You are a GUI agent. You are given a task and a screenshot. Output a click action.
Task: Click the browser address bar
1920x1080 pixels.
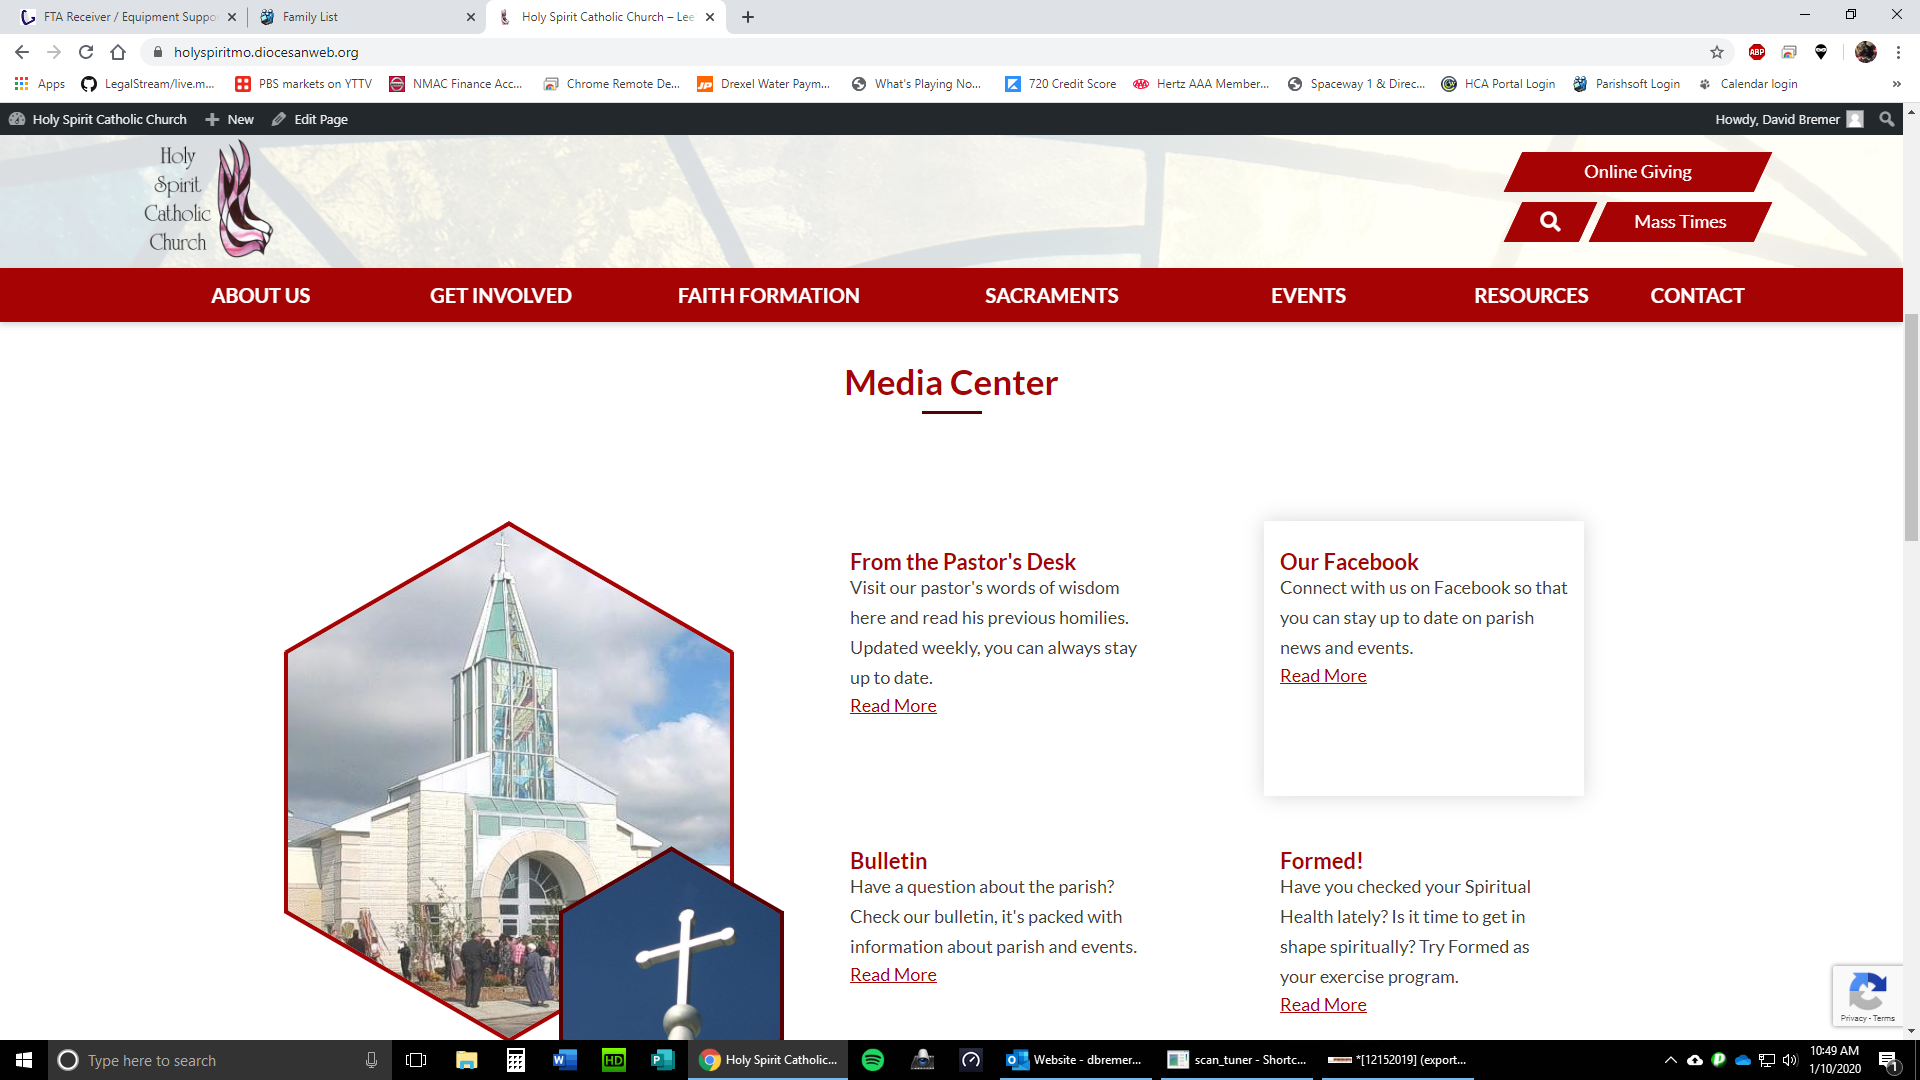(x=900, y=52)
